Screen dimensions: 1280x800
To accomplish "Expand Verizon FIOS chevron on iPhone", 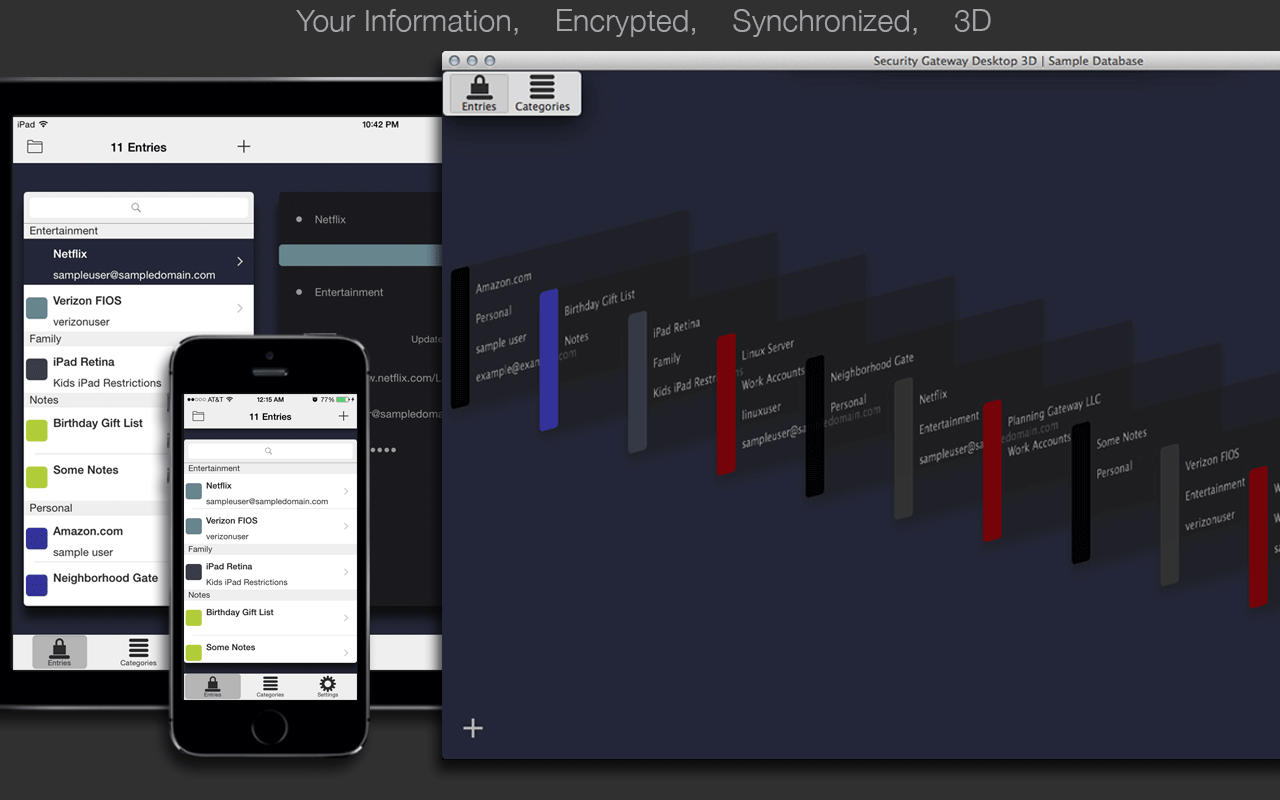I will point(346,527).
